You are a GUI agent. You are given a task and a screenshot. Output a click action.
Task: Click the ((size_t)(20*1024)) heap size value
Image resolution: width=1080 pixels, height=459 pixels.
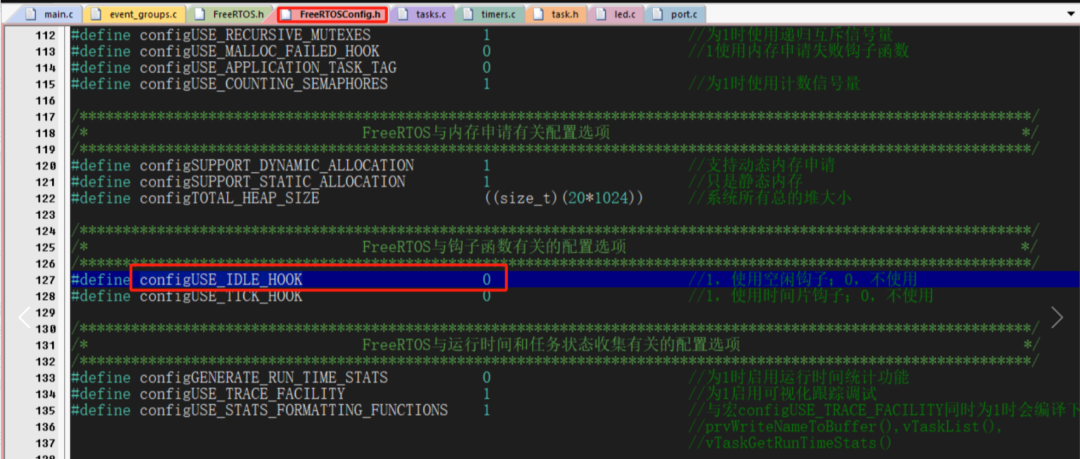565,198
